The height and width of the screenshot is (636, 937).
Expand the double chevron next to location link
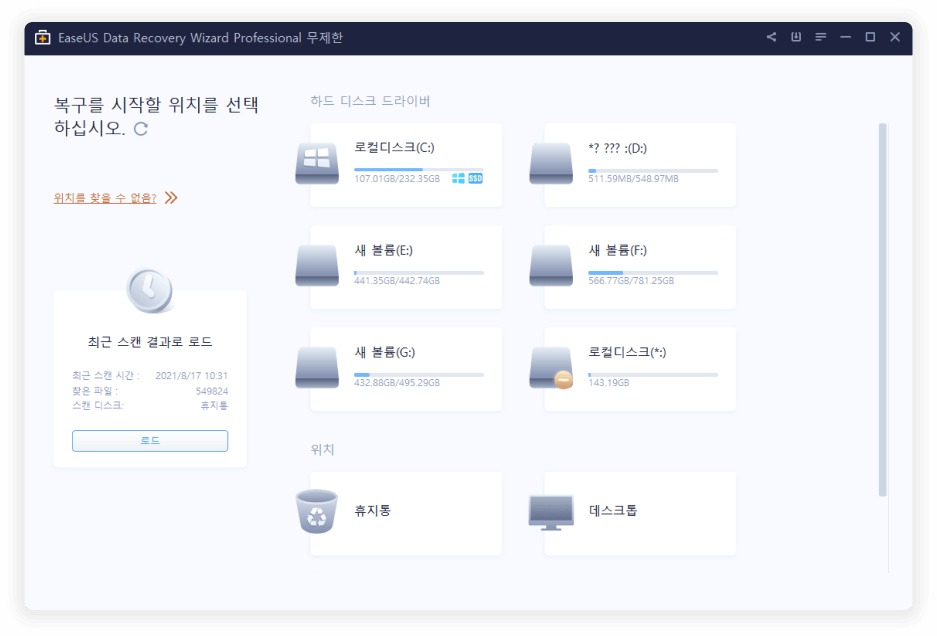pos(171,198)
